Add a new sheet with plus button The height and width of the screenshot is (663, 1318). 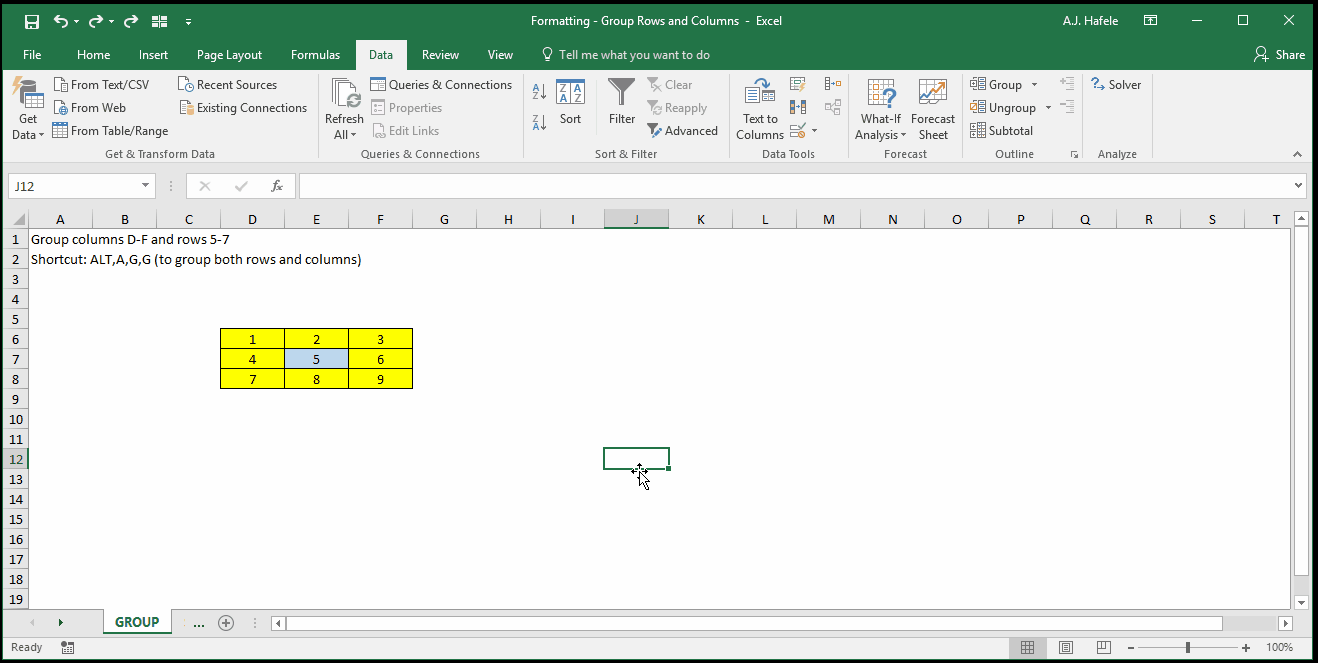pyautogui.click(x=226, y=623)
